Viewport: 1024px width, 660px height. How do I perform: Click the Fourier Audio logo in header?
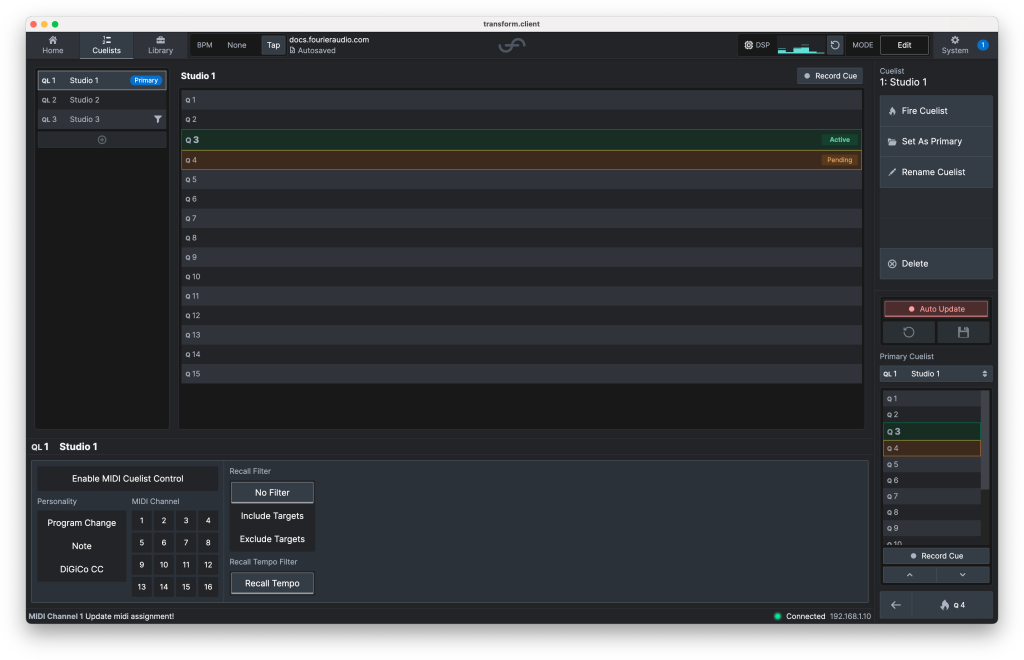pyautogui.click(x=512, y=45)
